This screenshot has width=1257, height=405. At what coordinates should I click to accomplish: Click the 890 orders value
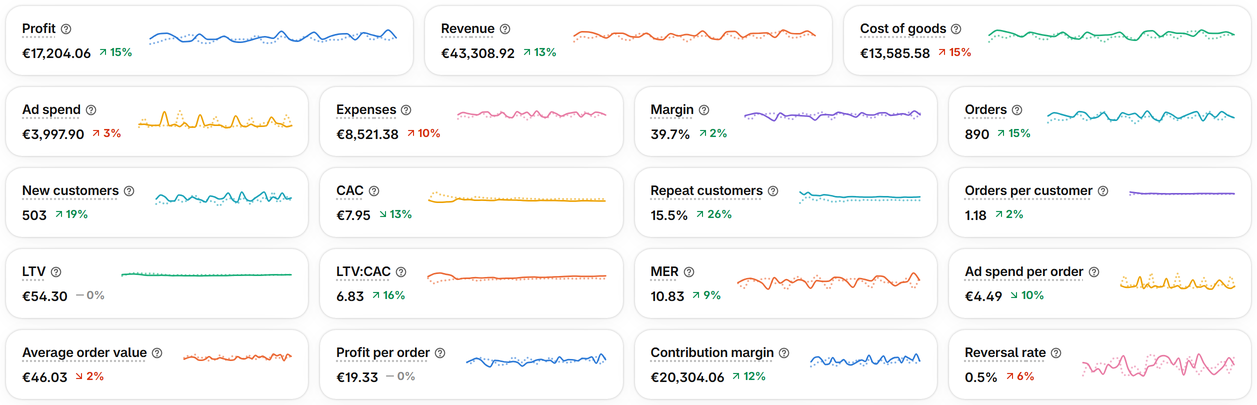(977, 134)
